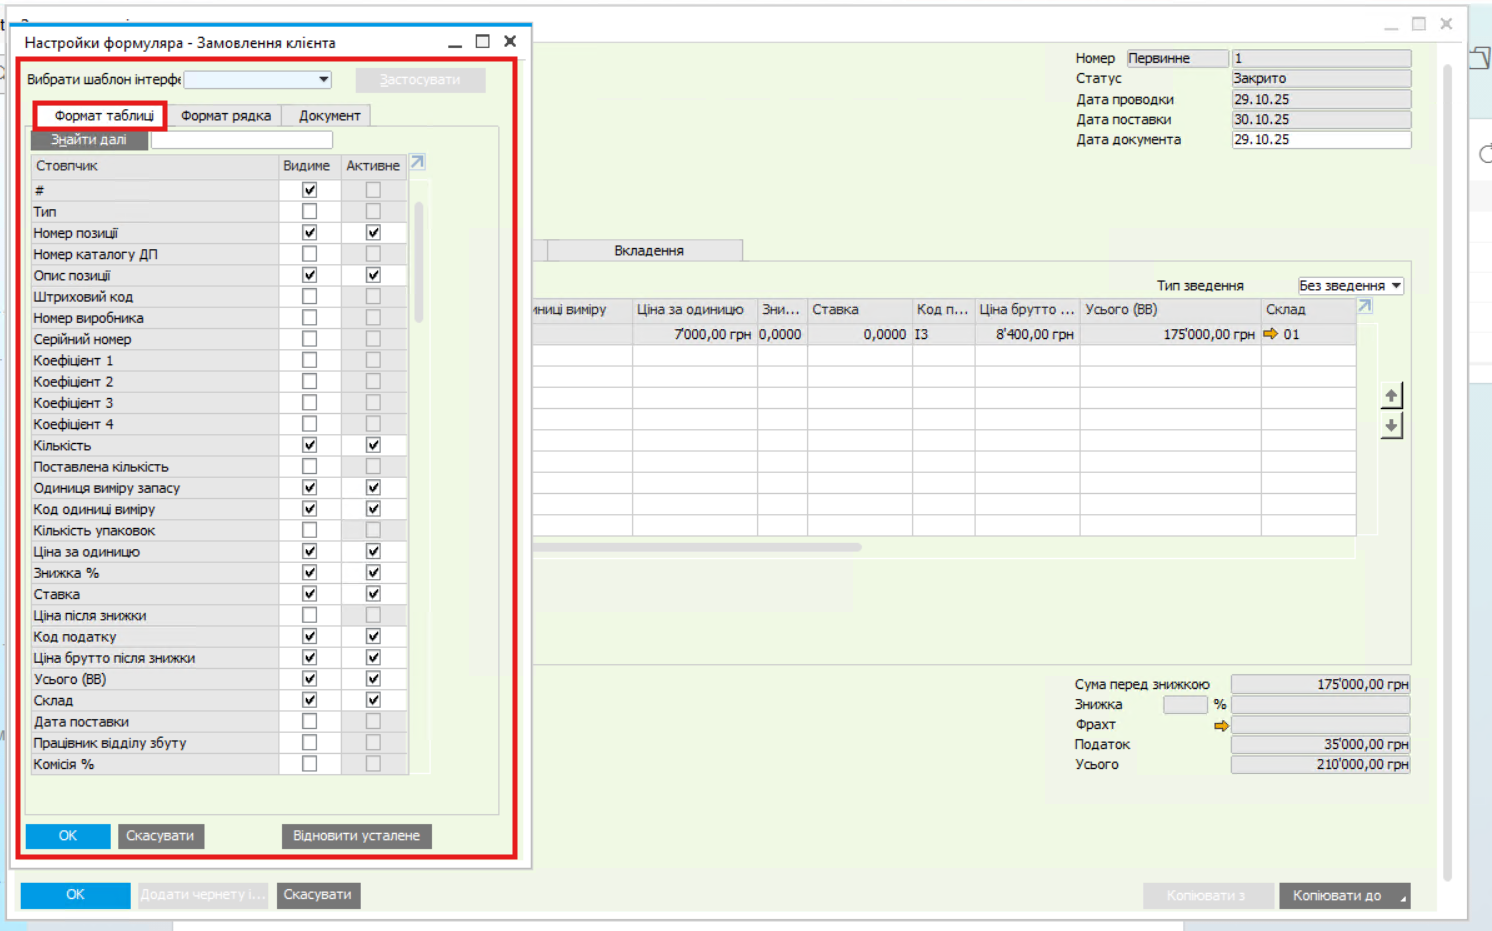
Task: Toggle the Активне checkbox for Знижка %
Action: [x=373, y=573]
